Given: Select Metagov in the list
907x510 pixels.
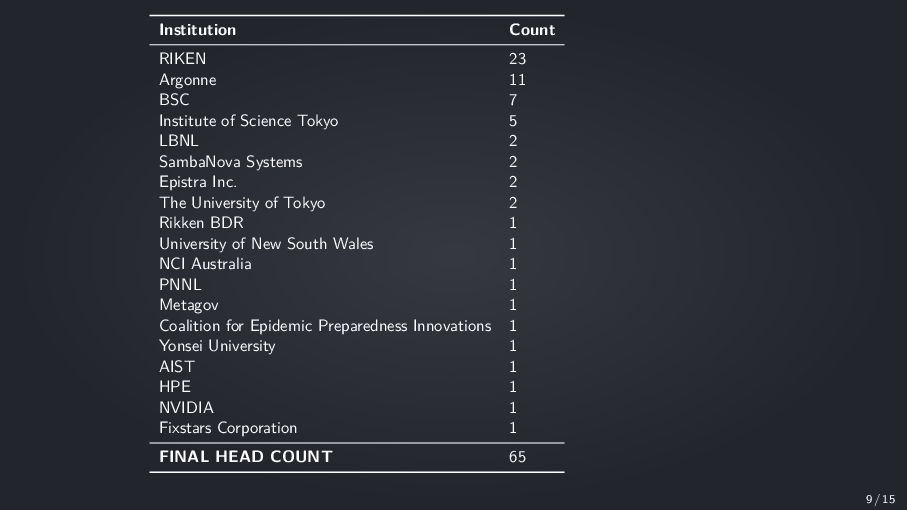Looking at the screenshot, I should tap(189, 305).
